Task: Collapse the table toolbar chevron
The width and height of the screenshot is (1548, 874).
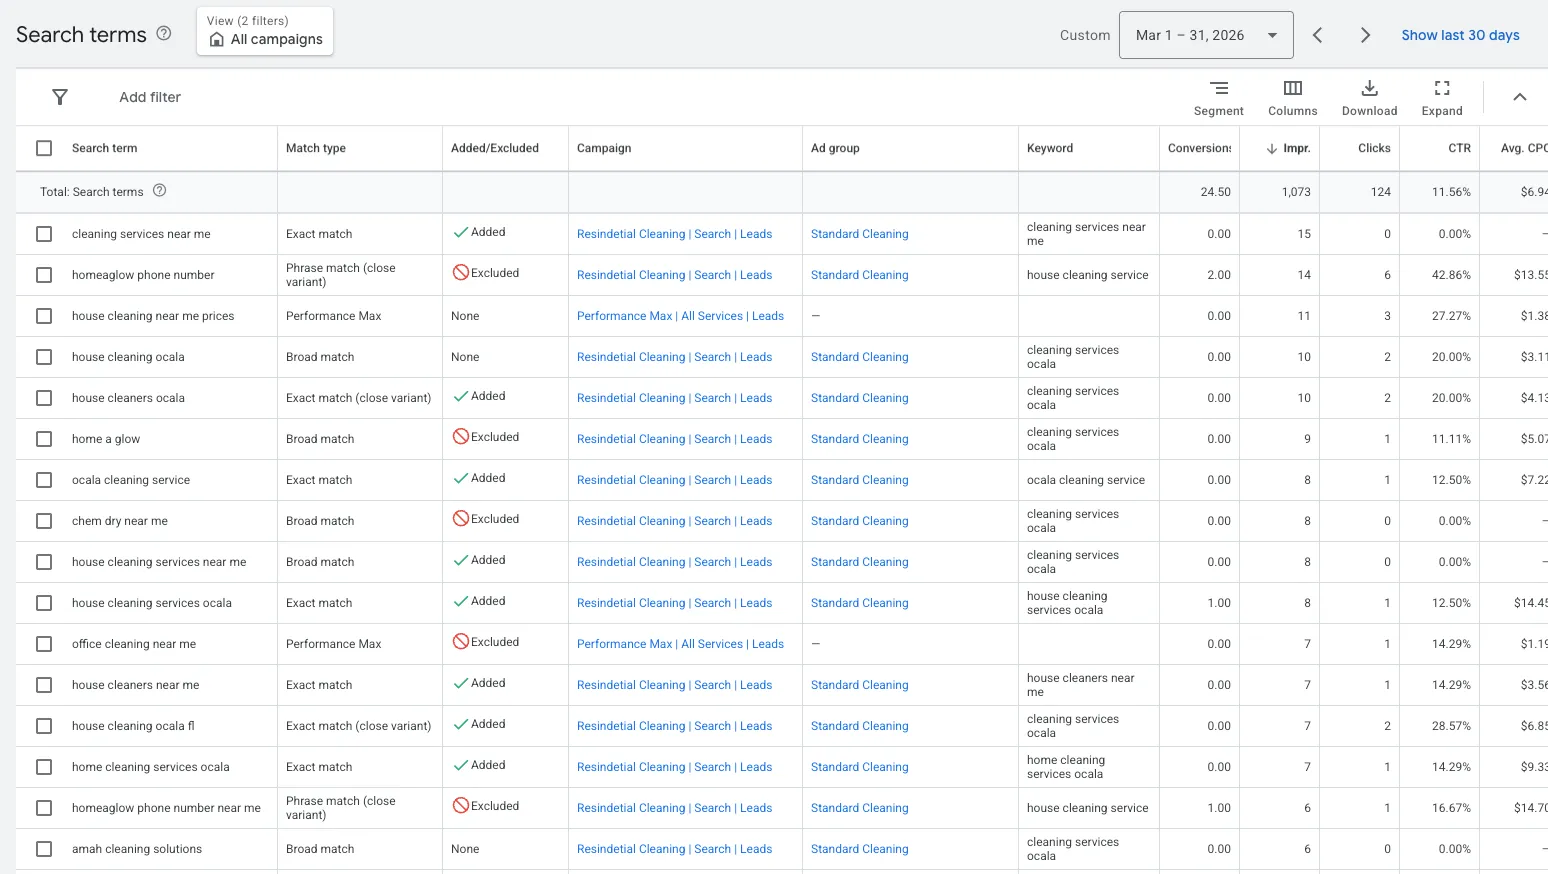Action: [1520, 97]
